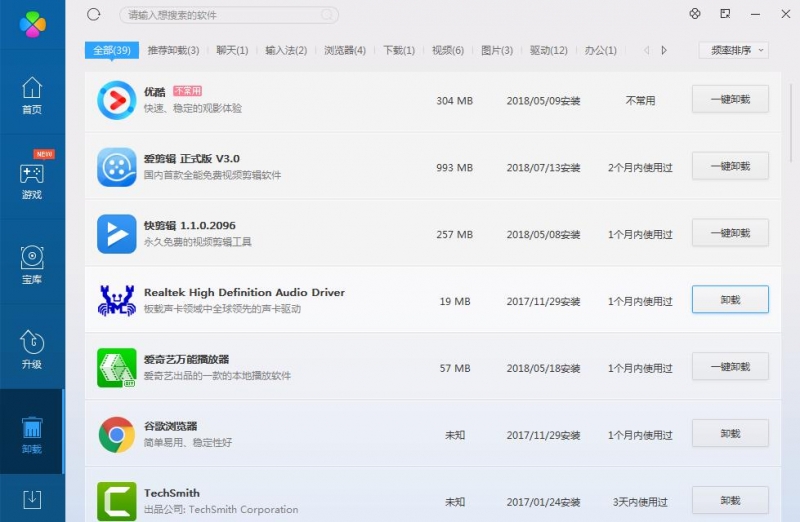Click the TechSmith Camtasia icon
This screenshot has width=800, height=522.
tap(117, 501)
